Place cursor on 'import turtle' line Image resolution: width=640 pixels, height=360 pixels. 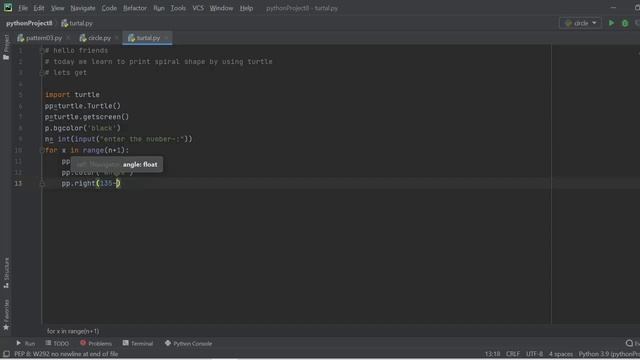click(x=72, y=95)
